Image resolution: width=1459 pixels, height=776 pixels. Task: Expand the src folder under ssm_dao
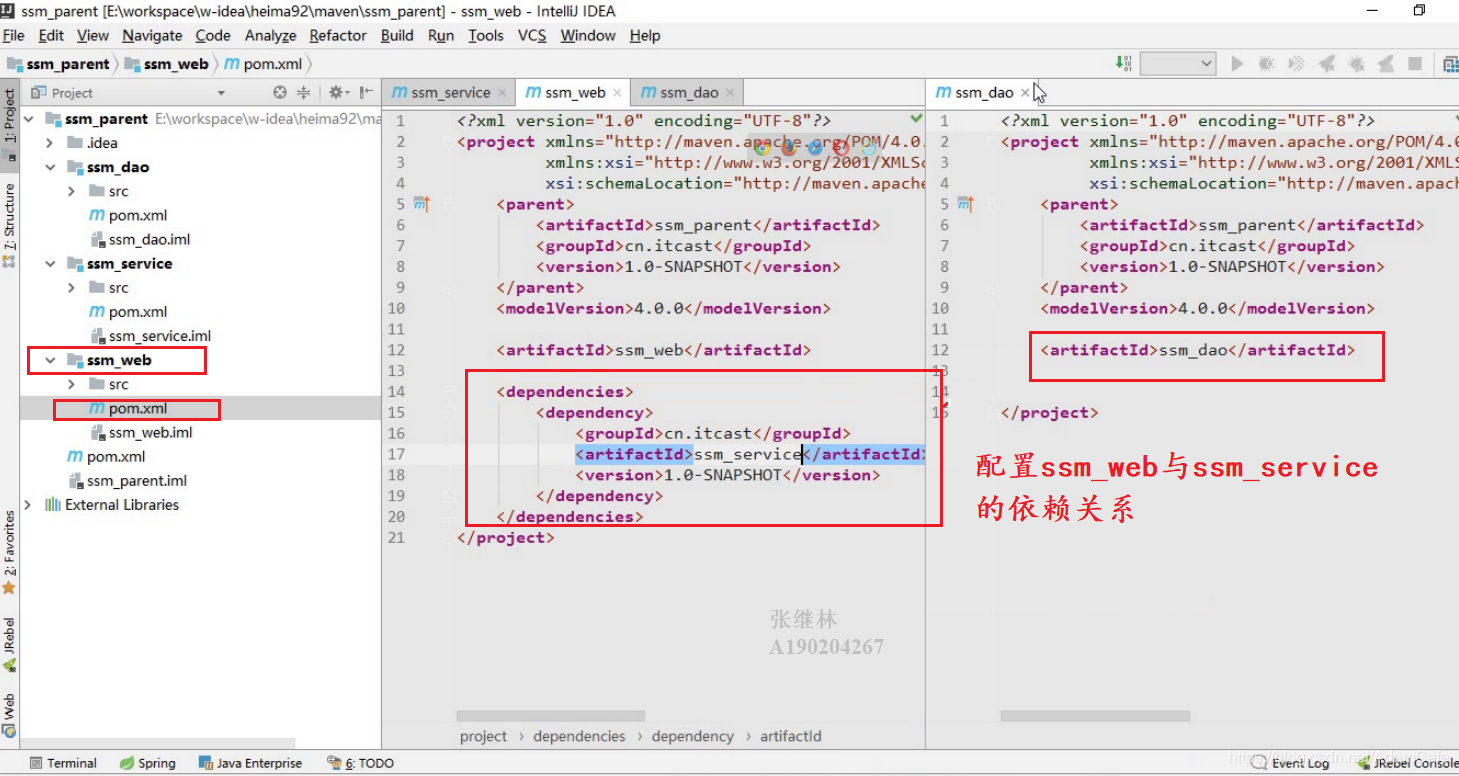(x=71, y=191)
